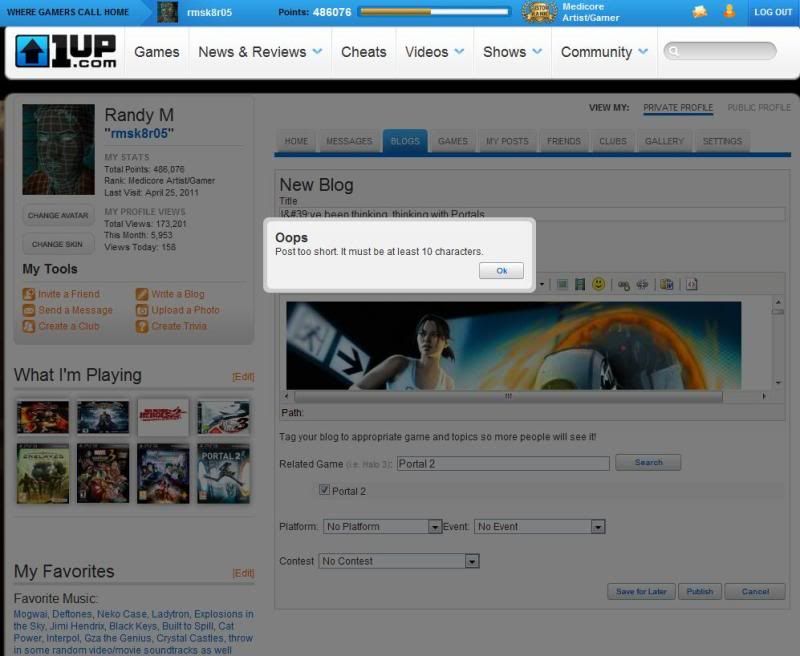Open the Friends tab

tap(564, 141)
